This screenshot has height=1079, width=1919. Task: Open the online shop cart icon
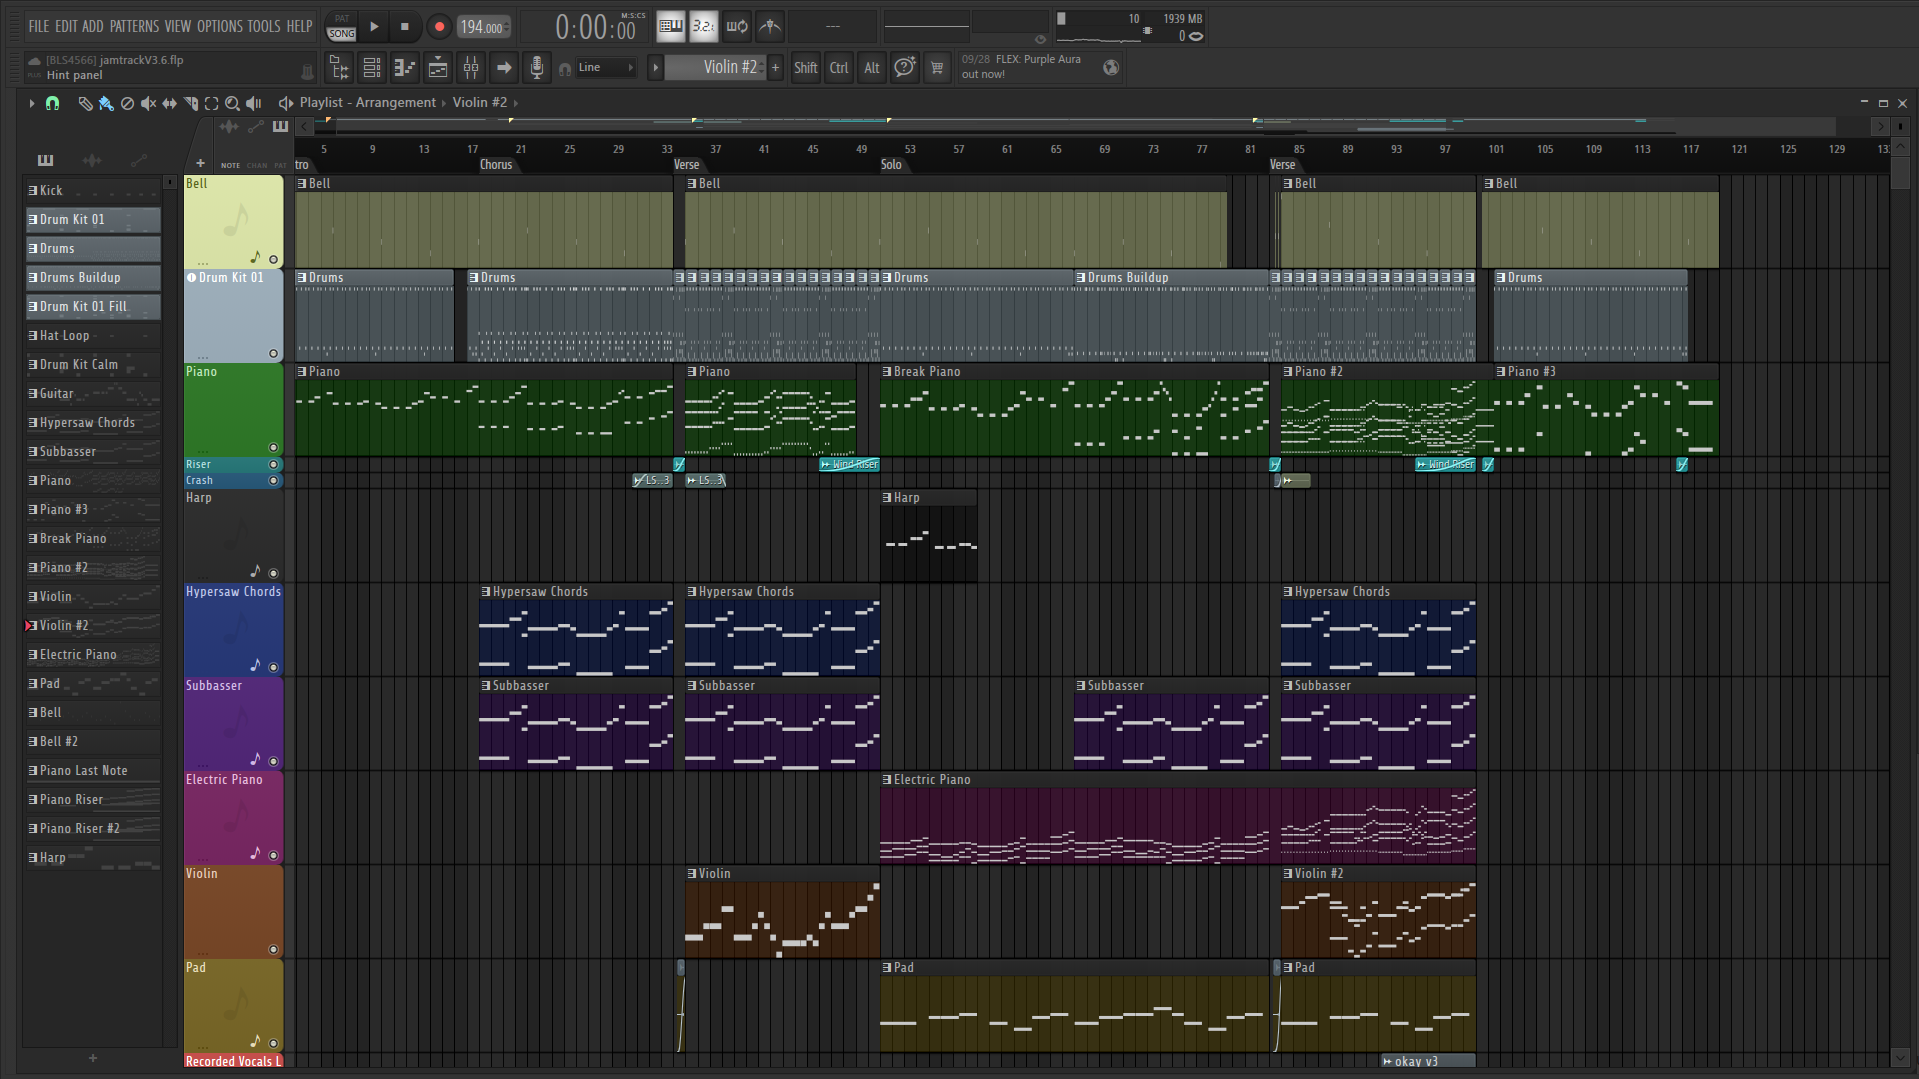937,67
